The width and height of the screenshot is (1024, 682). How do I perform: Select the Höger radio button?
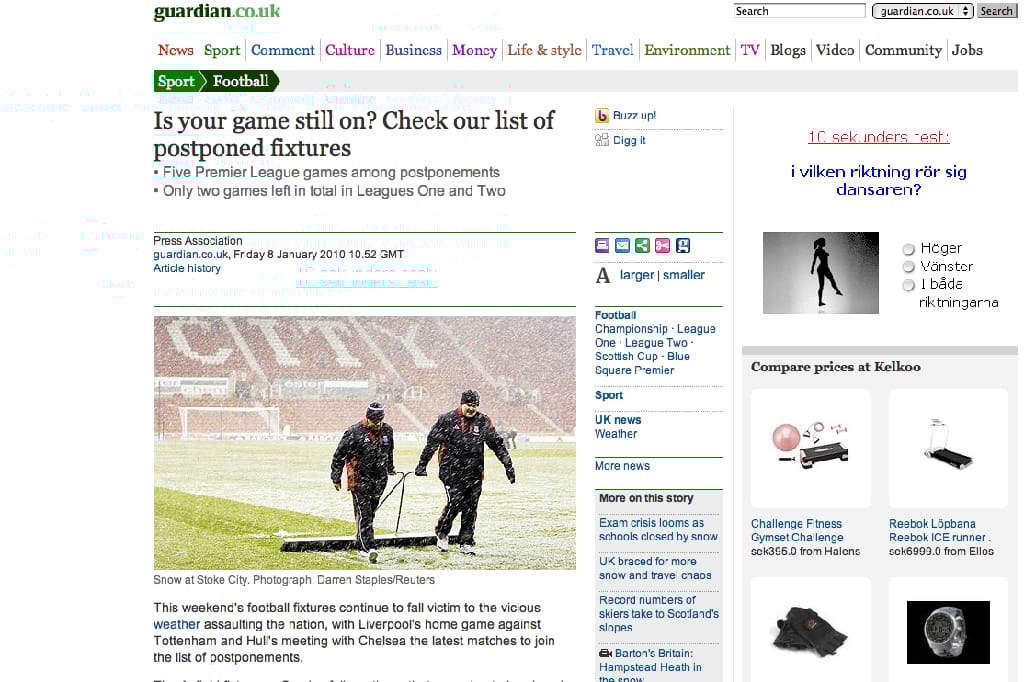click(908, 249)
